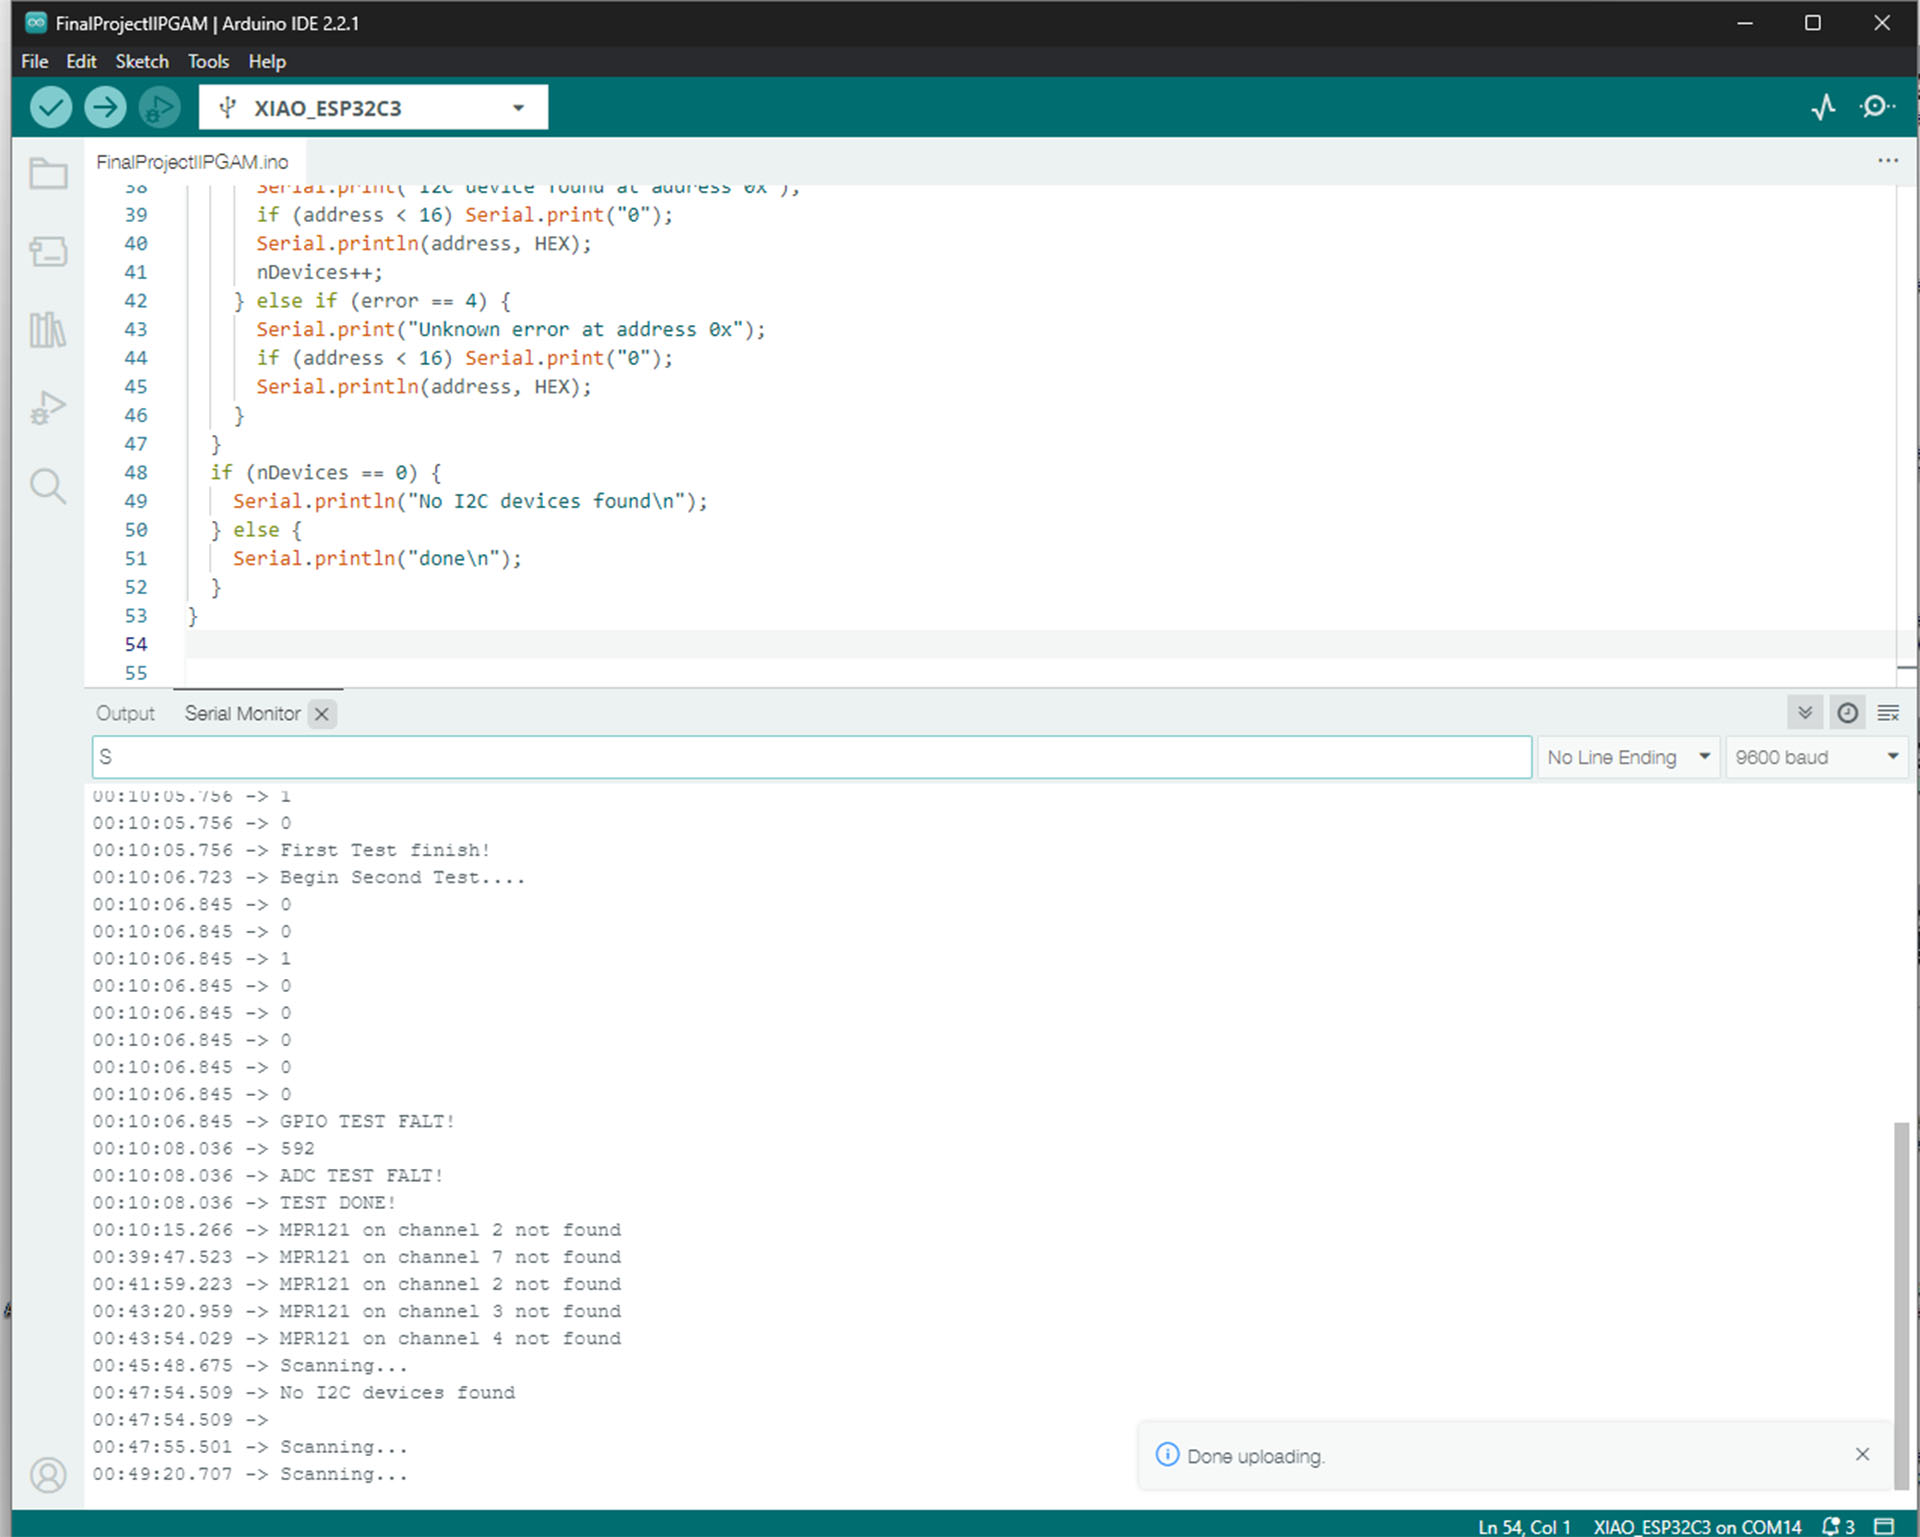Viewport: 1920px width, 1537px height.
Task: Switch to the Output tab
Action: (125, 713)
